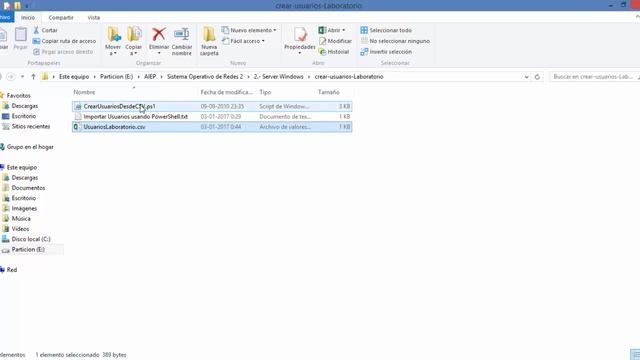640x360 pixels.
Task: Click Red in the sidebar
Action: [12, 270]
